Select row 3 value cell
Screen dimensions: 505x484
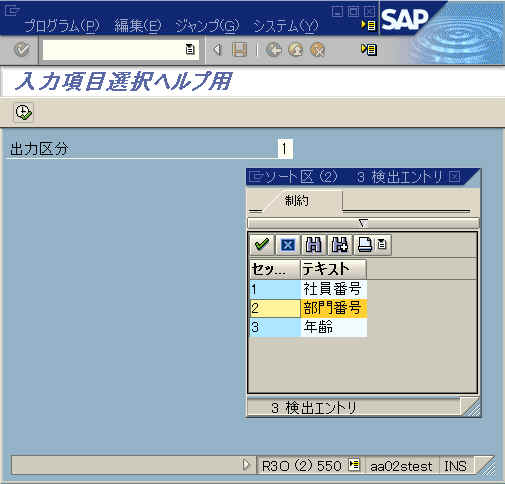[275, 328]
